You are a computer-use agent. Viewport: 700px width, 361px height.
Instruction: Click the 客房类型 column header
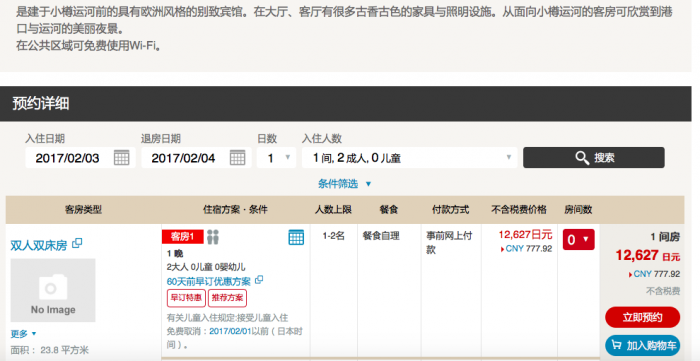click(x=83, y=209)
